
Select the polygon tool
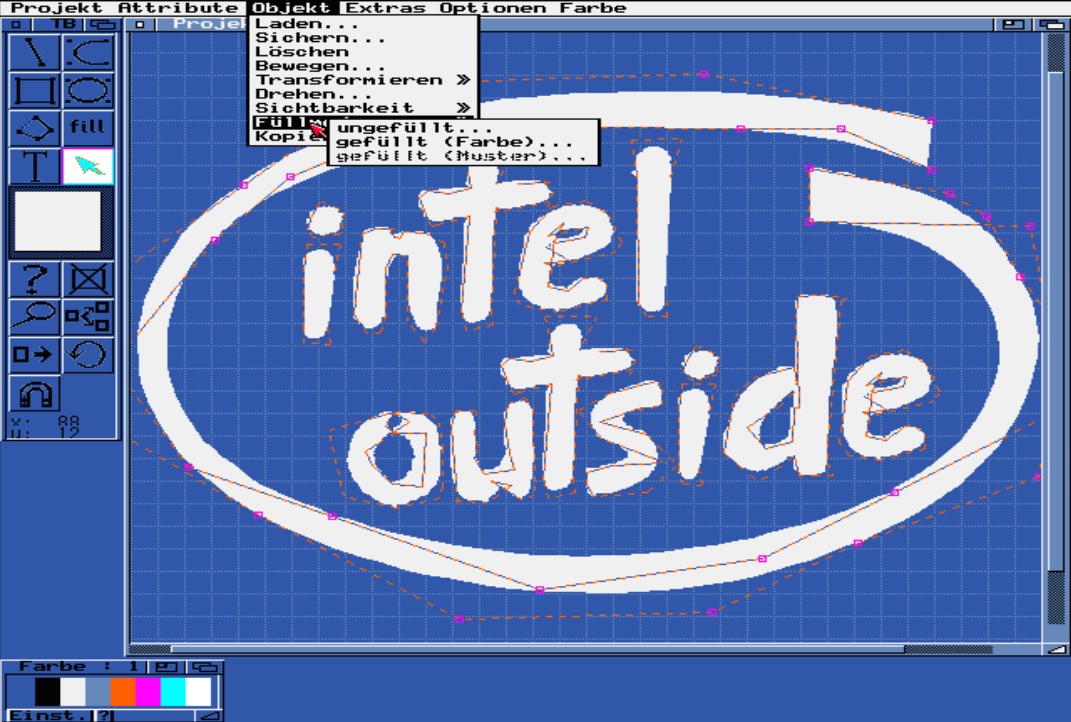[x=35, y=129]
